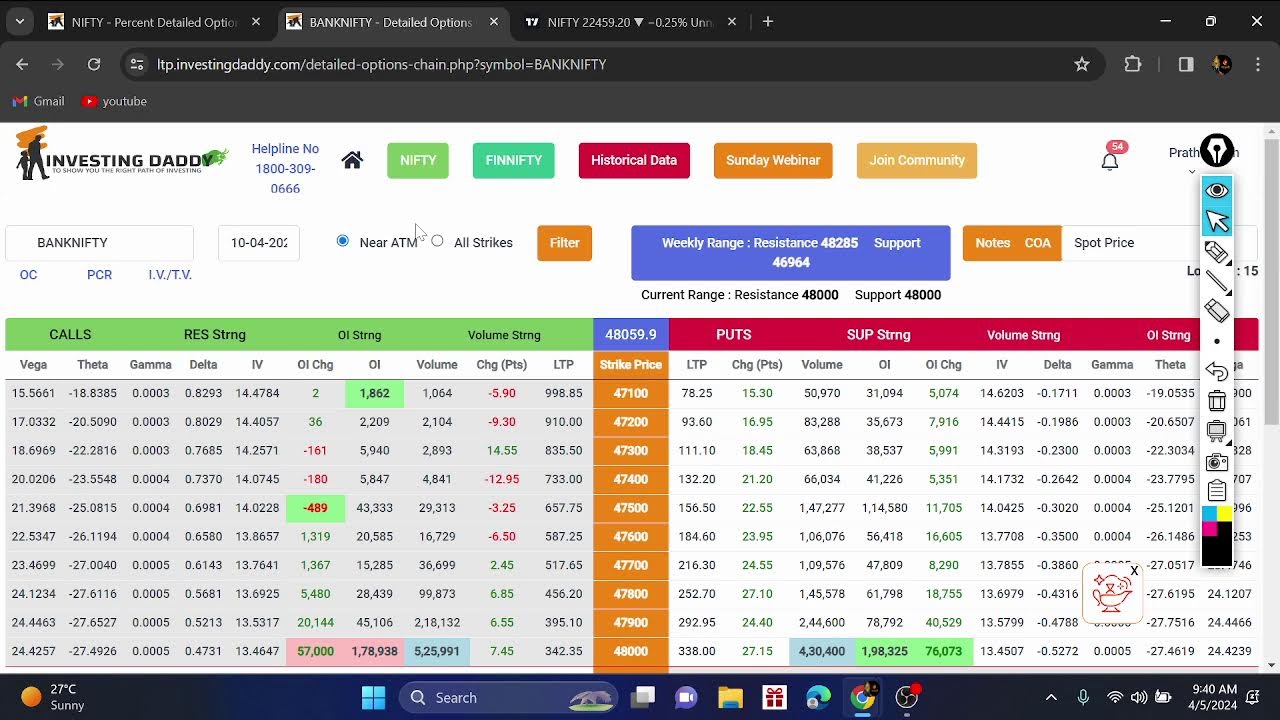
Task: Open the BANKNIFTY symbol dropdown
Action: 99,243
